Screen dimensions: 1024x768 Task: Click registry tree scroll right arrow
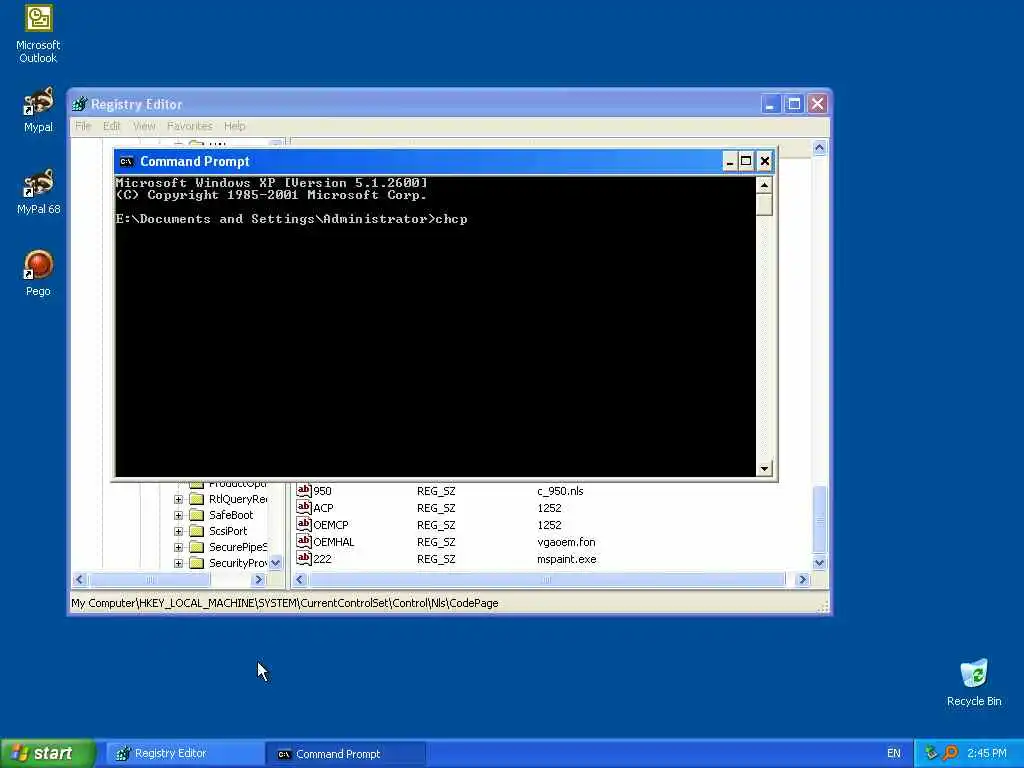(x=259, y=579)
